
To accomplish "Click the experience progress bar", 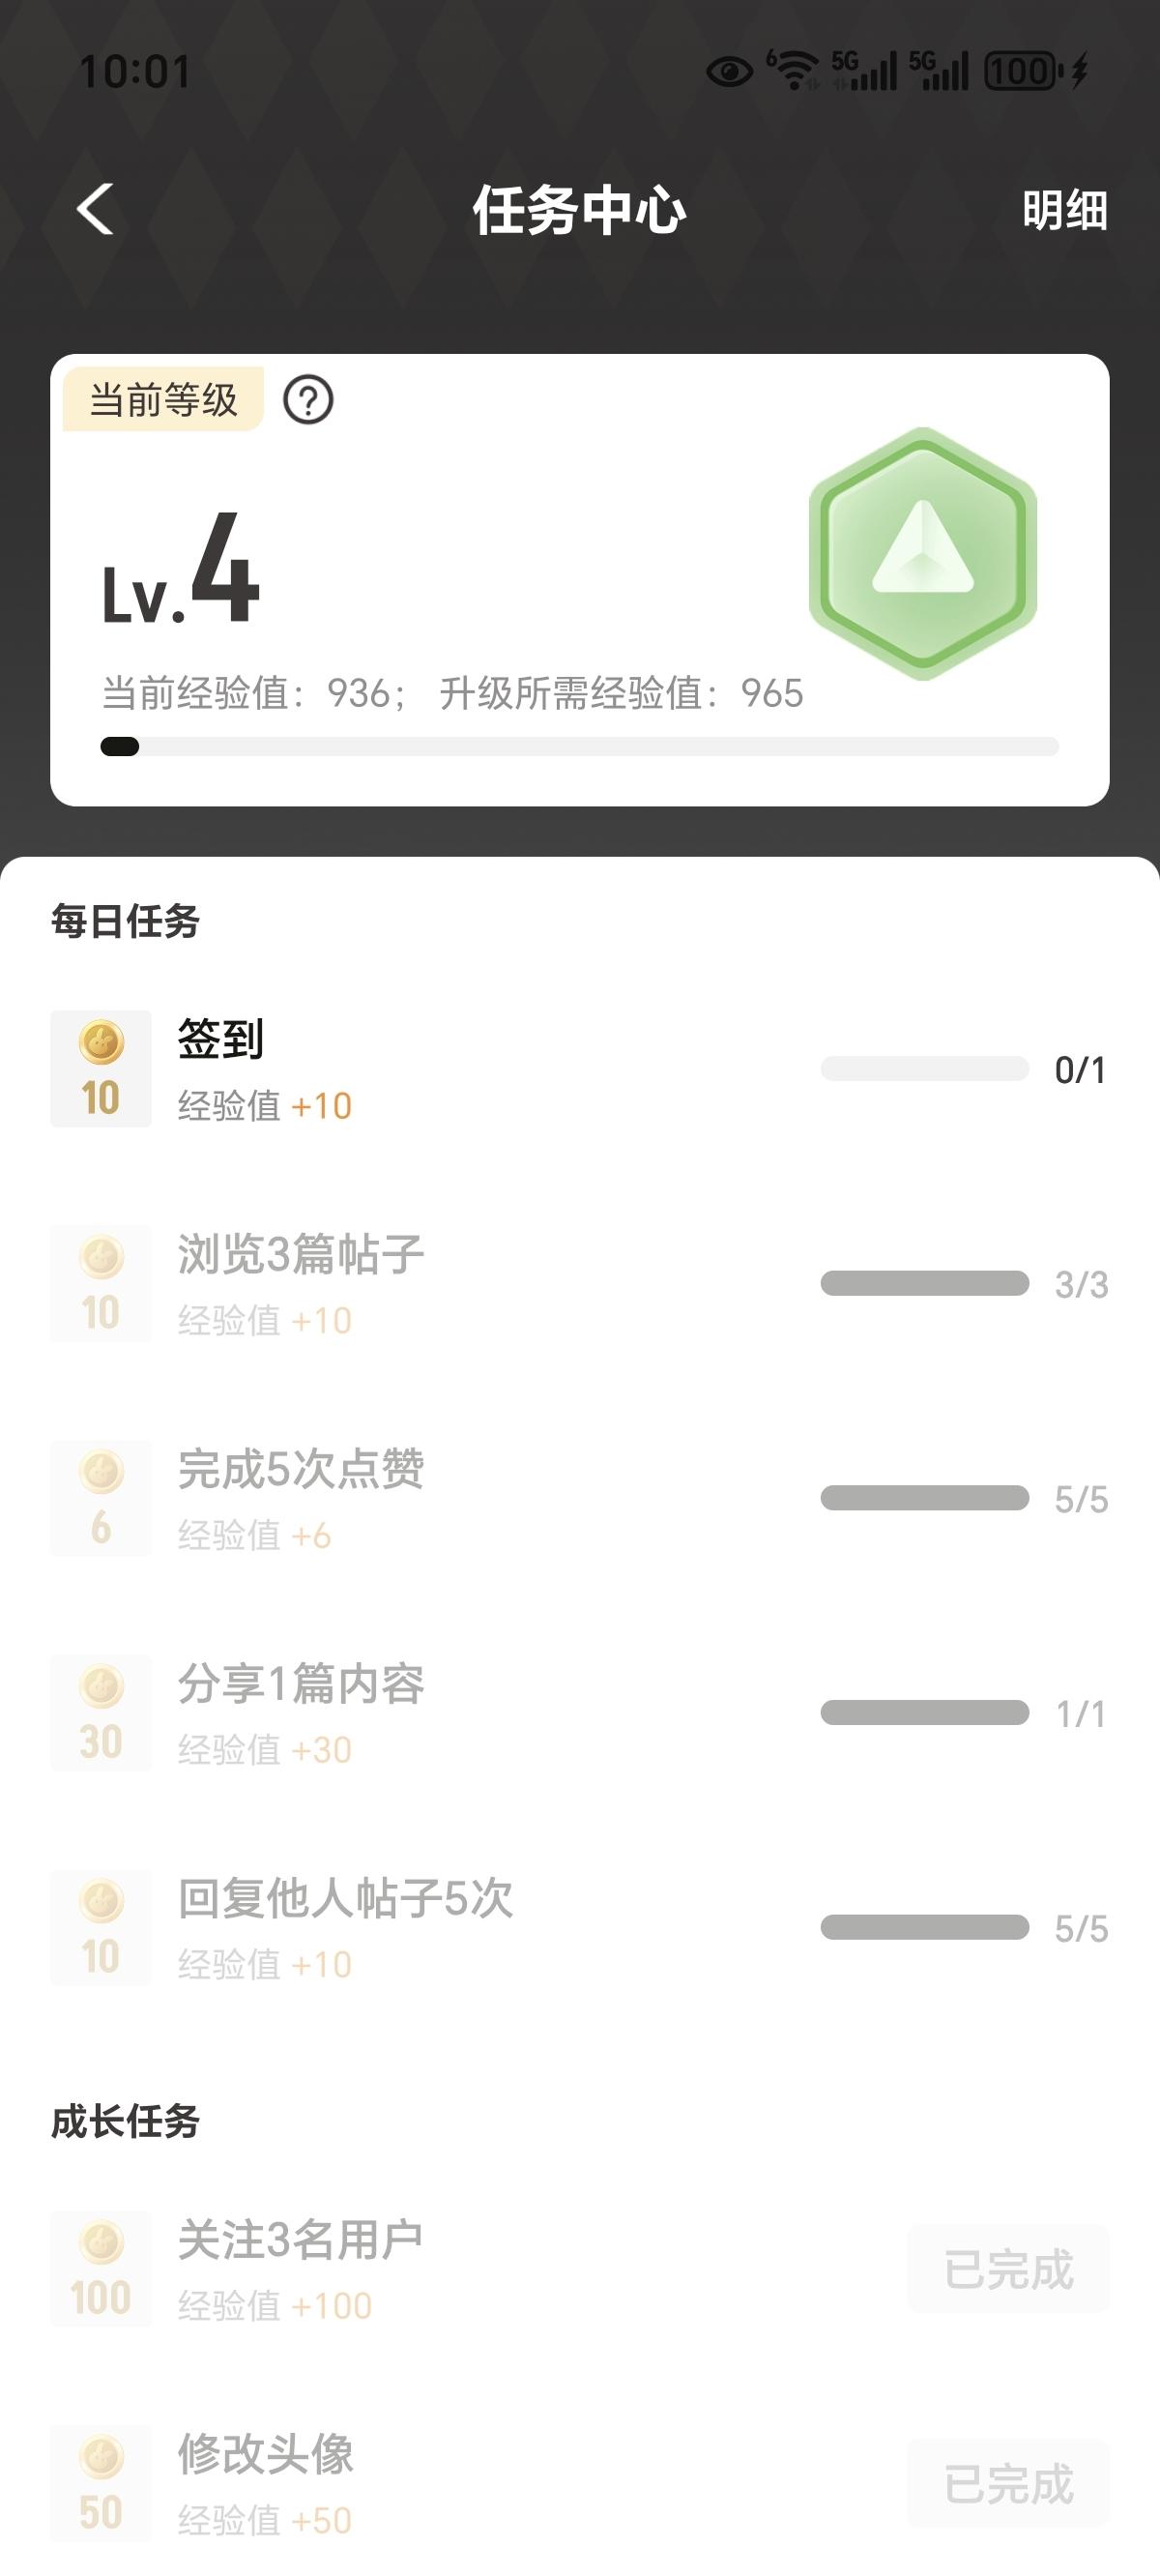I will tap(580, 747).
